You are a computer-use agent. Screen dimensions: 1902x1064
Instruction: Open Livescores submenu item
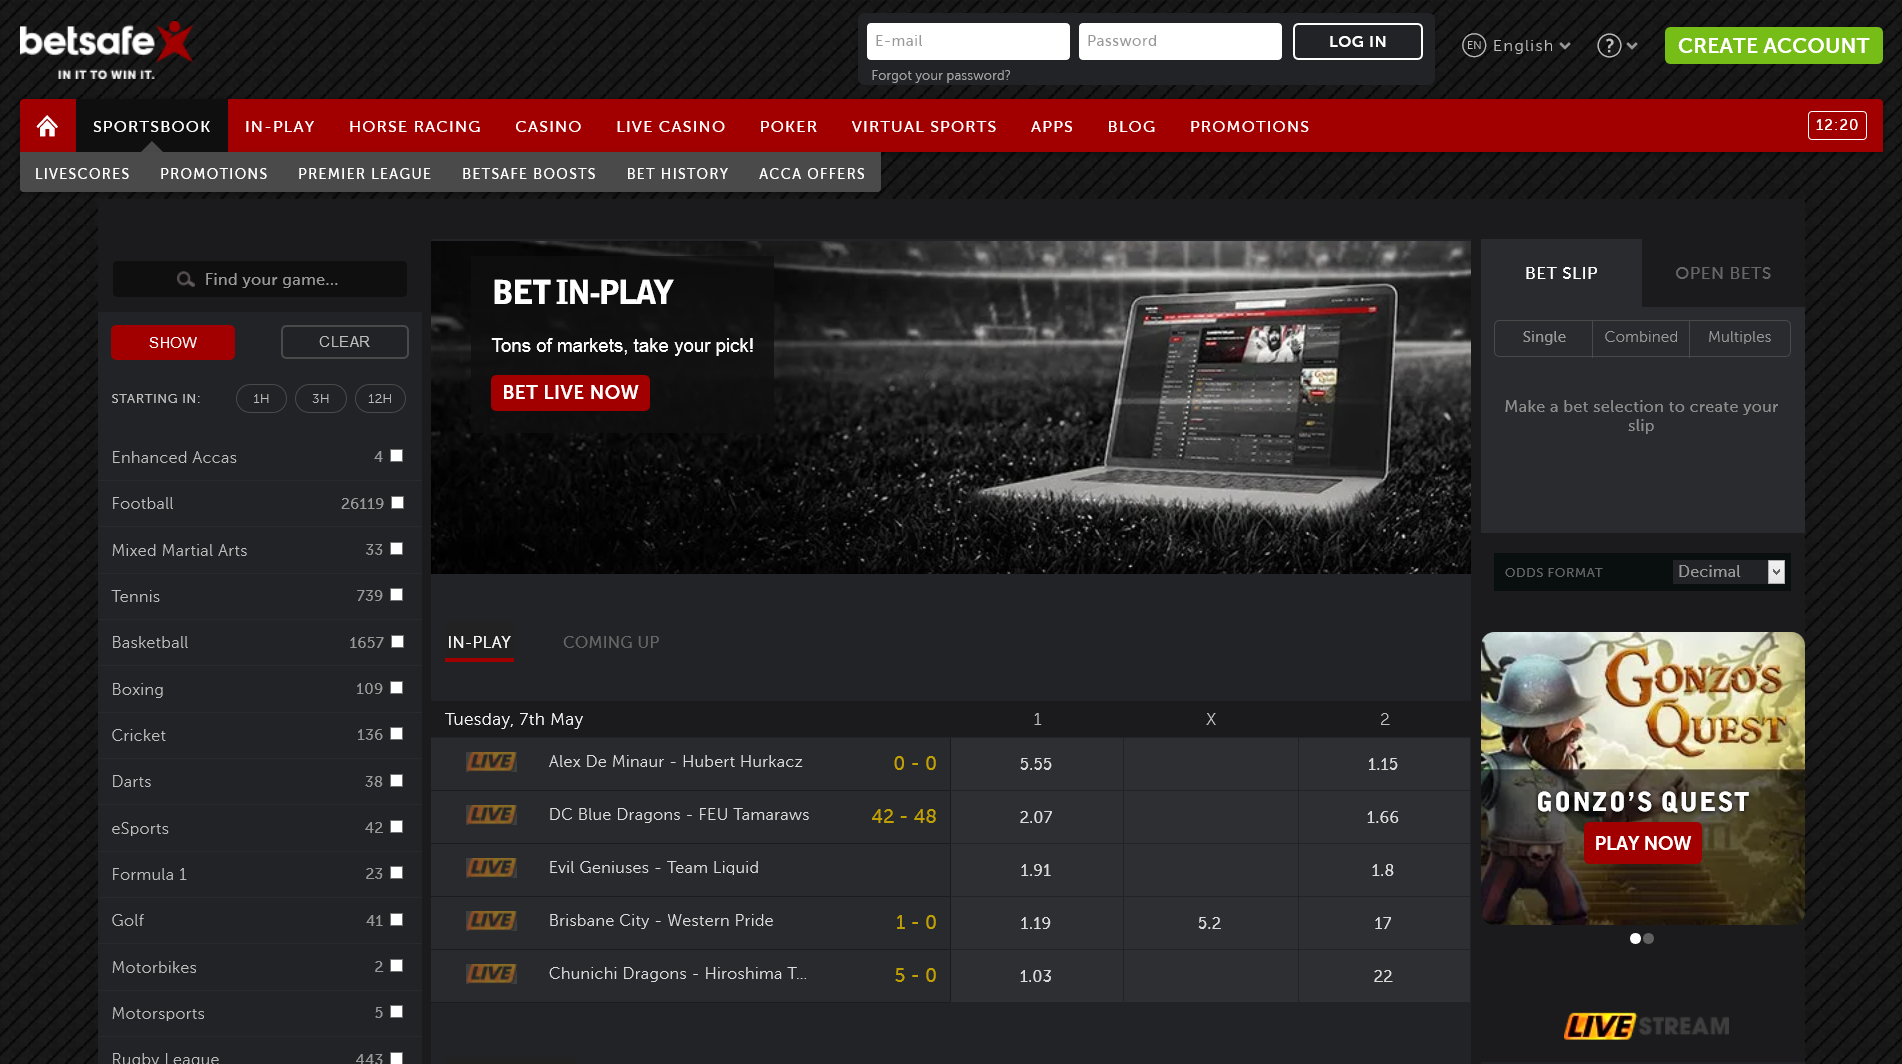pos(82,173)
